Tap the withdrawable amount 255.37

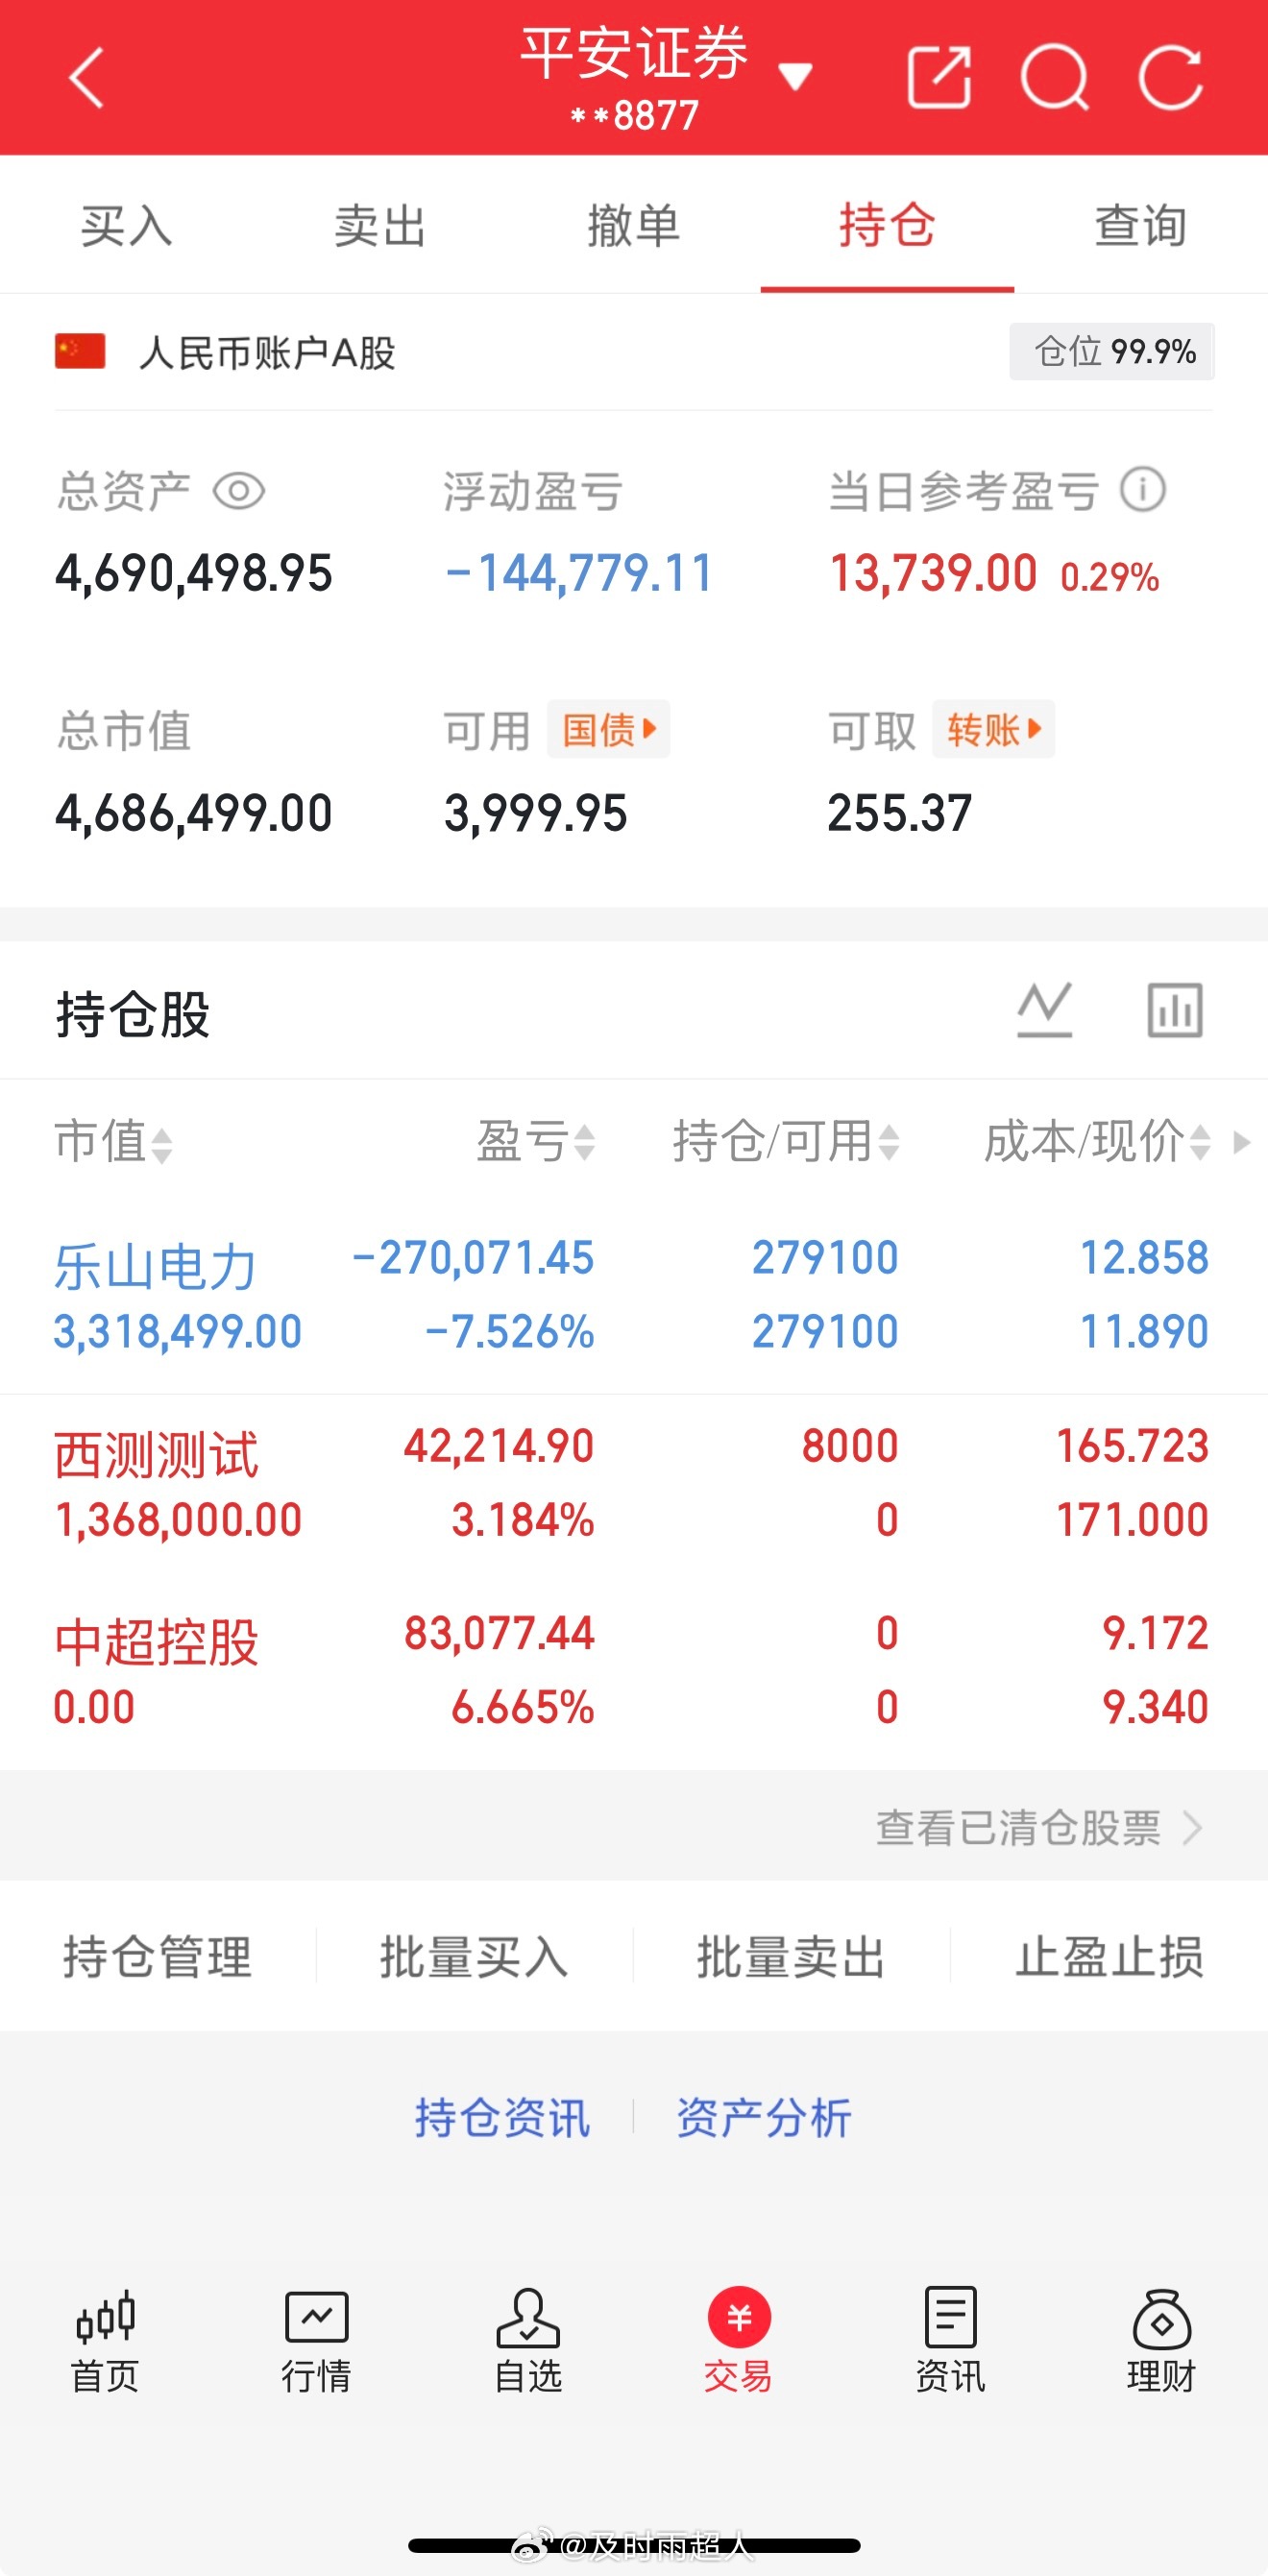(900, 813)
